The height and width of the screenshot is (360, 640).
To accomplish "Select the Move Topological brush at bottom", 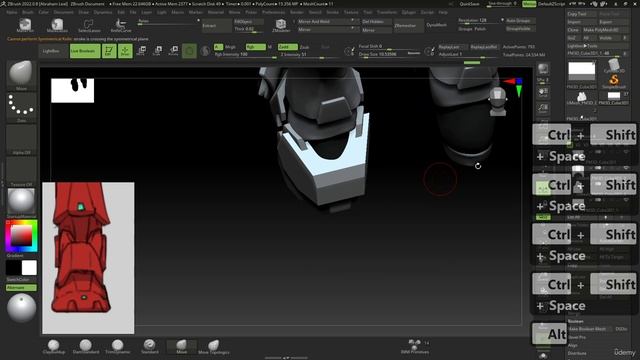I will (213, 347).
